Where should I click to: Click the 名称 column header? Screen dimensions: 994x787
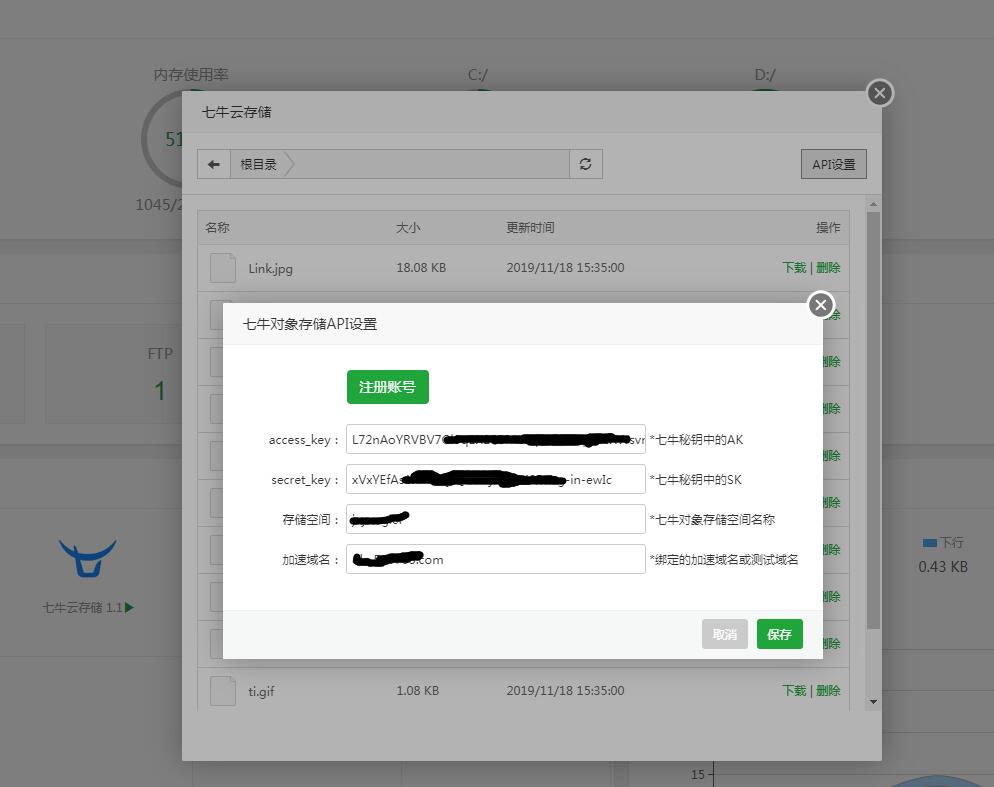coord(217,228)
